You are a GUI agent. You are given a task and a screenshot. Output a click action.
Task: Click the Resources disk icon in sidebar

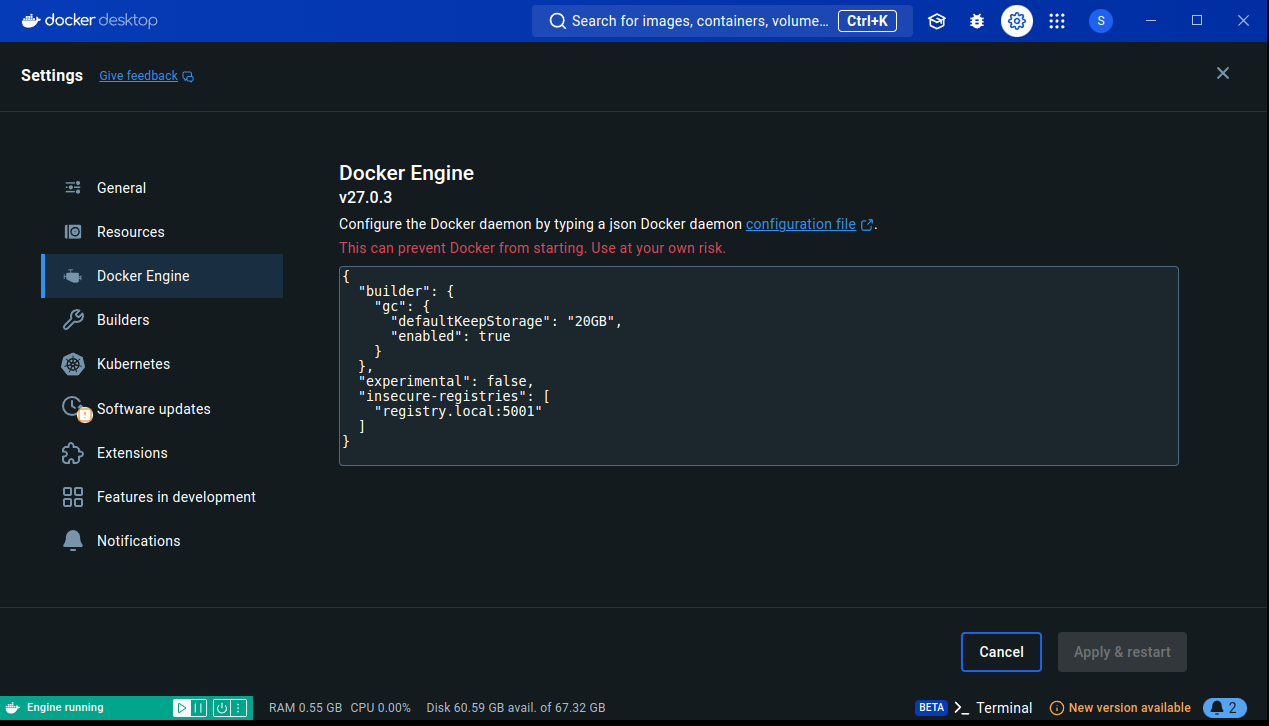point(73,232)
